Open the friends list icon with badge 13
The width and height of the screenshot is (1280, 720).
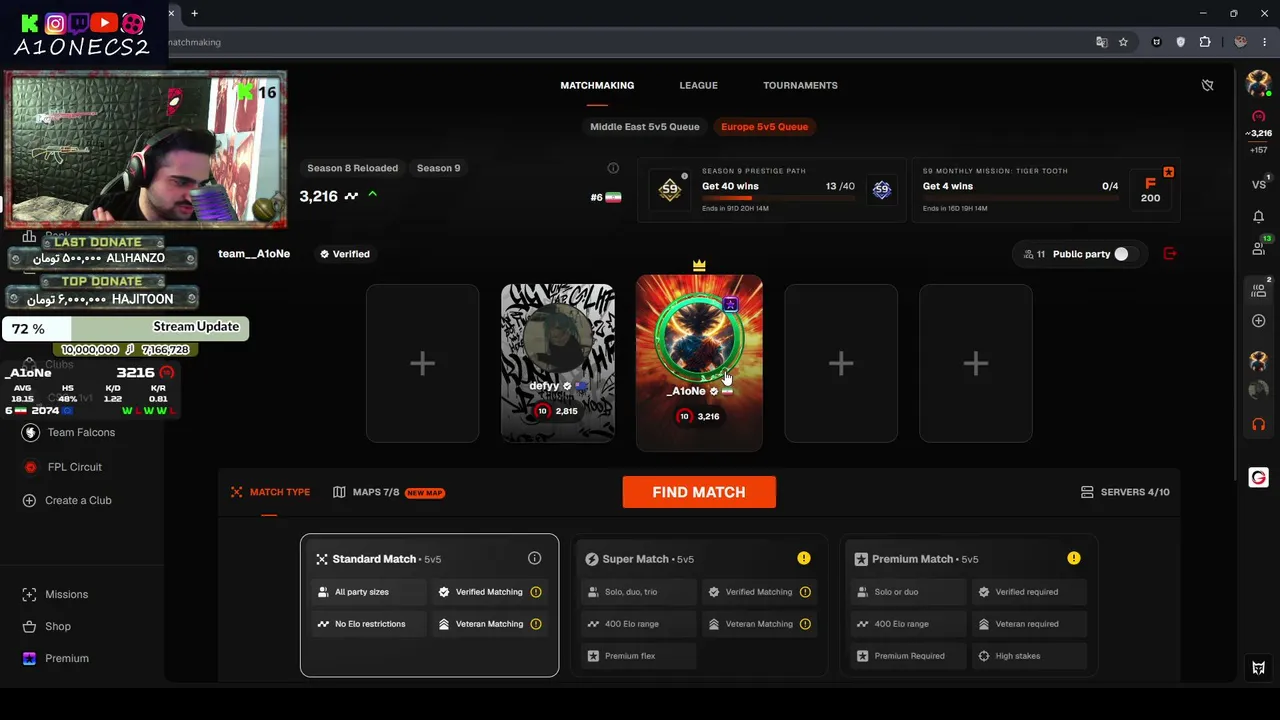tap(1259, 247)
